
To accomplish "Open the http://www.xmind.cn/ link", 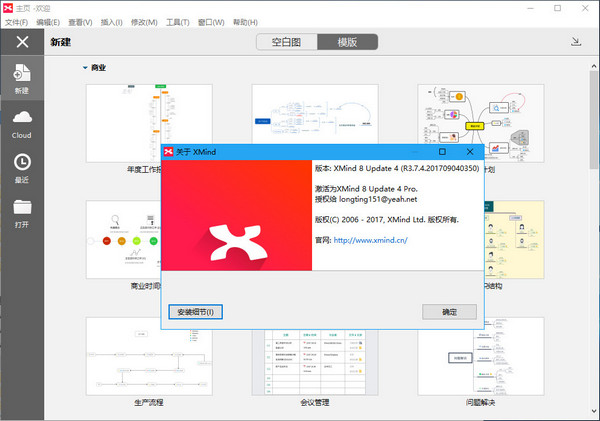I will click(x=370, y=240).
